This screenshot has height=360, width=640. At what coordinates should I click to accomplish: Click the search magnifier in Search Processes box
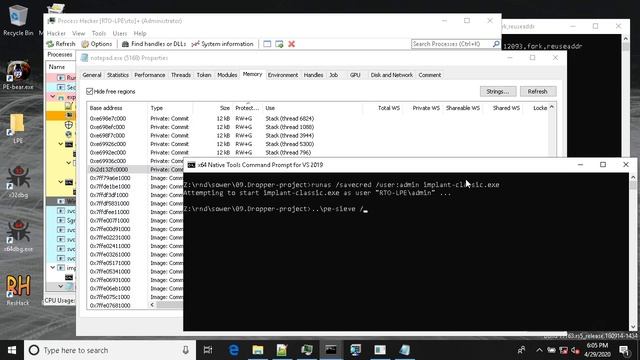coord(496,44)
